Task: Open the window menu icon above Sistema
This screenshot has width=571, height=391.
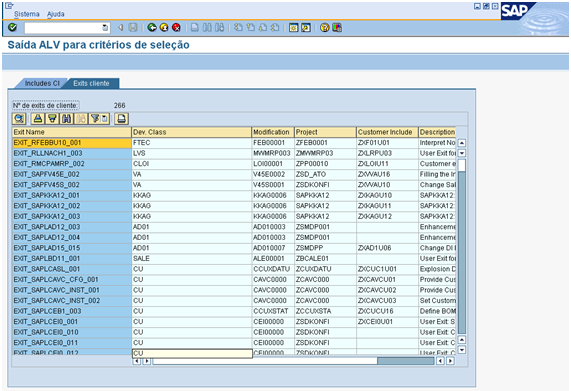Action: pyautogui.click(x=9, y=5)
